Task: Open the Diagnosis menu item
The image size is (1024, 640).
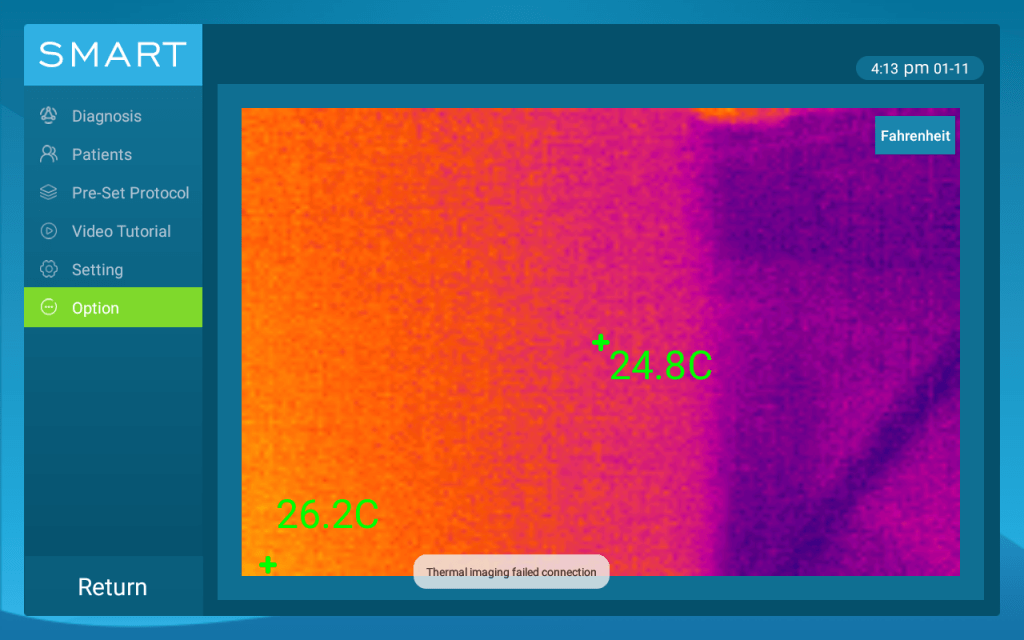Action: 107,116
